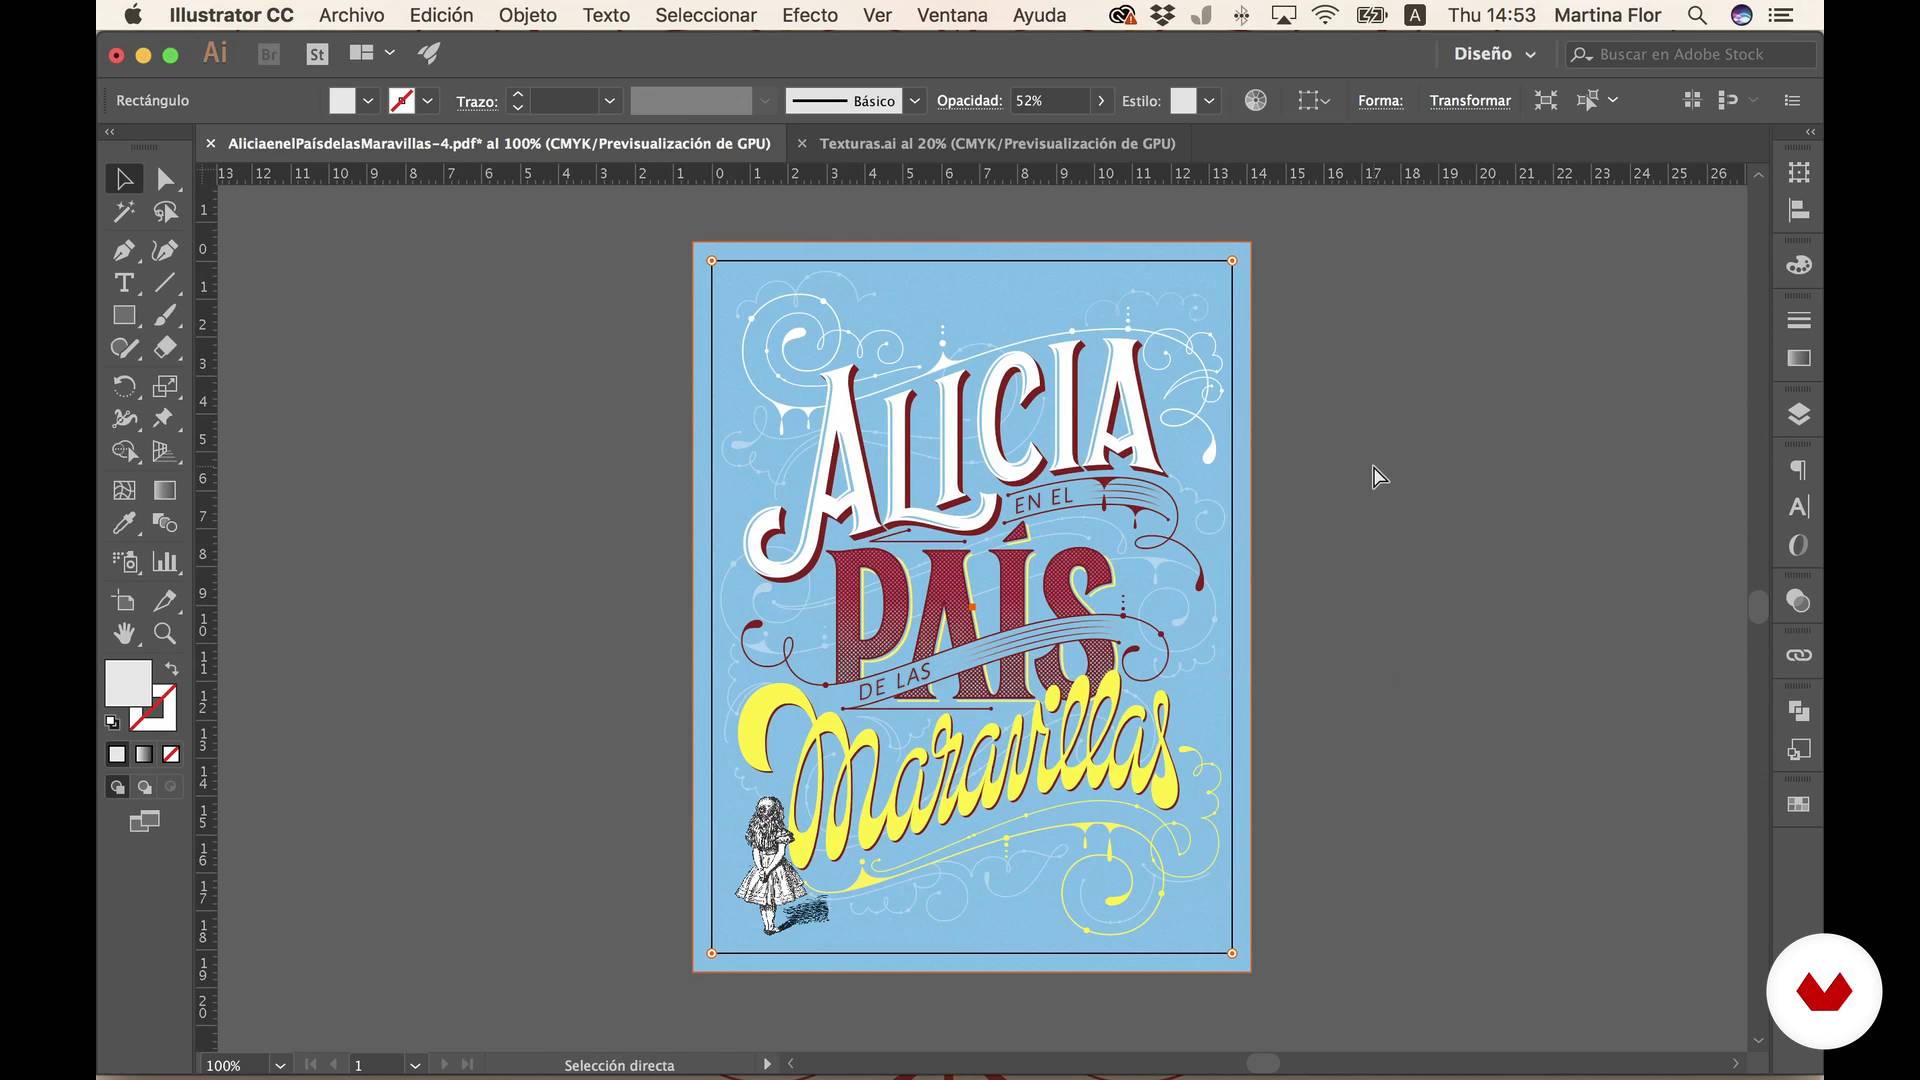The image size is (1920, 1080).
Task: Click the opacity value field 52%
Action: [1049, 101]
